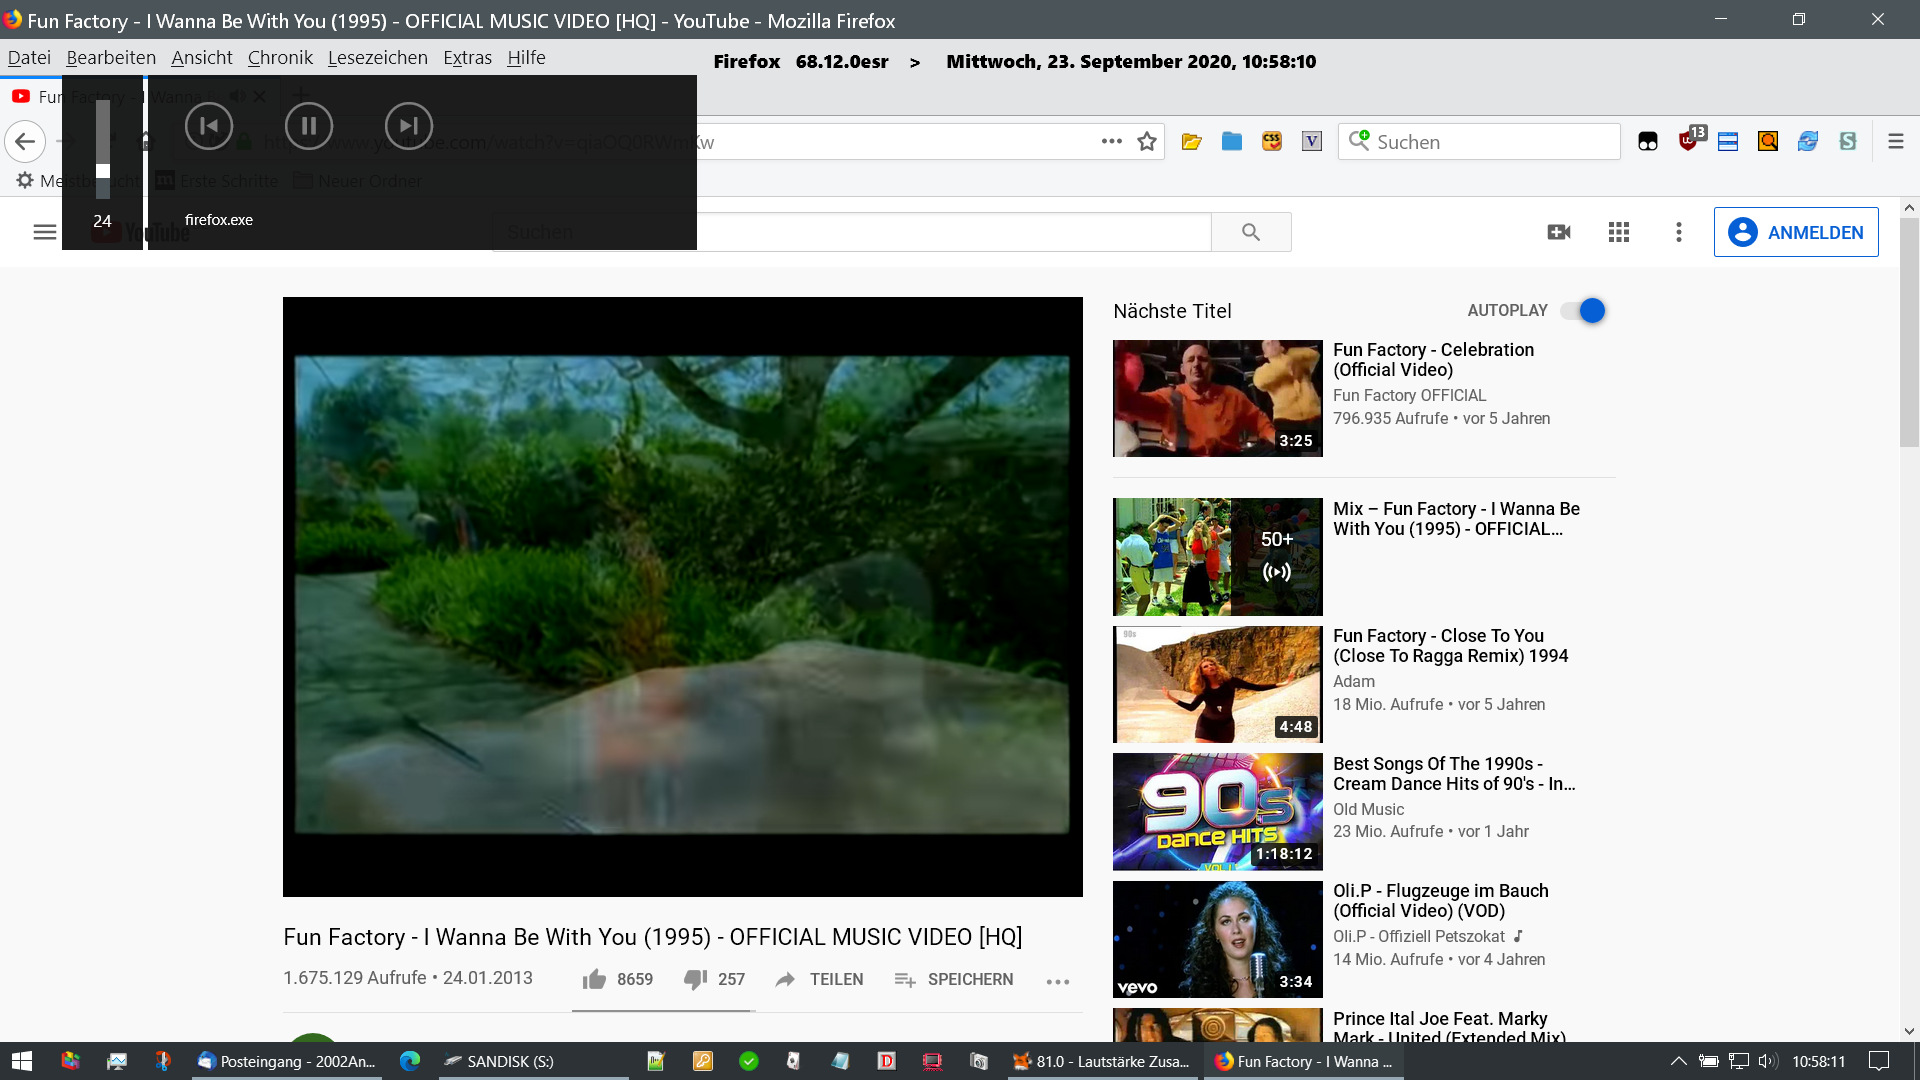Open Fun Factory Celebration video thumbnail
The image size is (1920, 1080).
tap(1217, 398)
